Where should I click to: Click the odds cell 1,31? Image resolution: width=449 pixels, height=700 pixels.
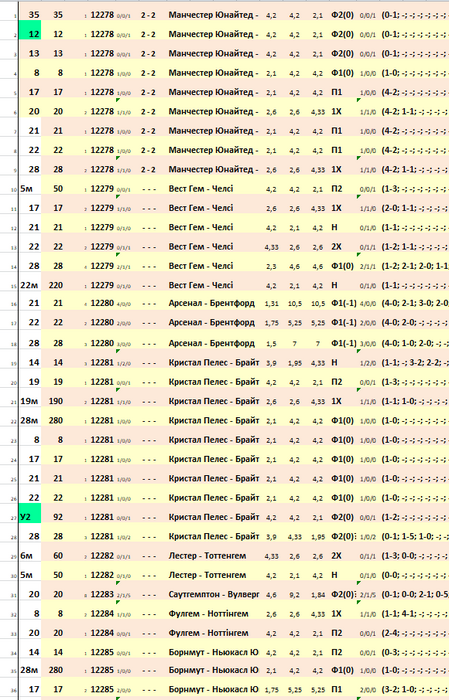271,304
